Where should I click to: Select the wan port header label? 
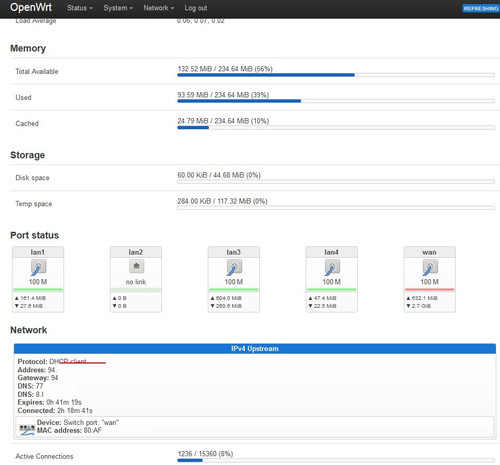tap(429, 252)
